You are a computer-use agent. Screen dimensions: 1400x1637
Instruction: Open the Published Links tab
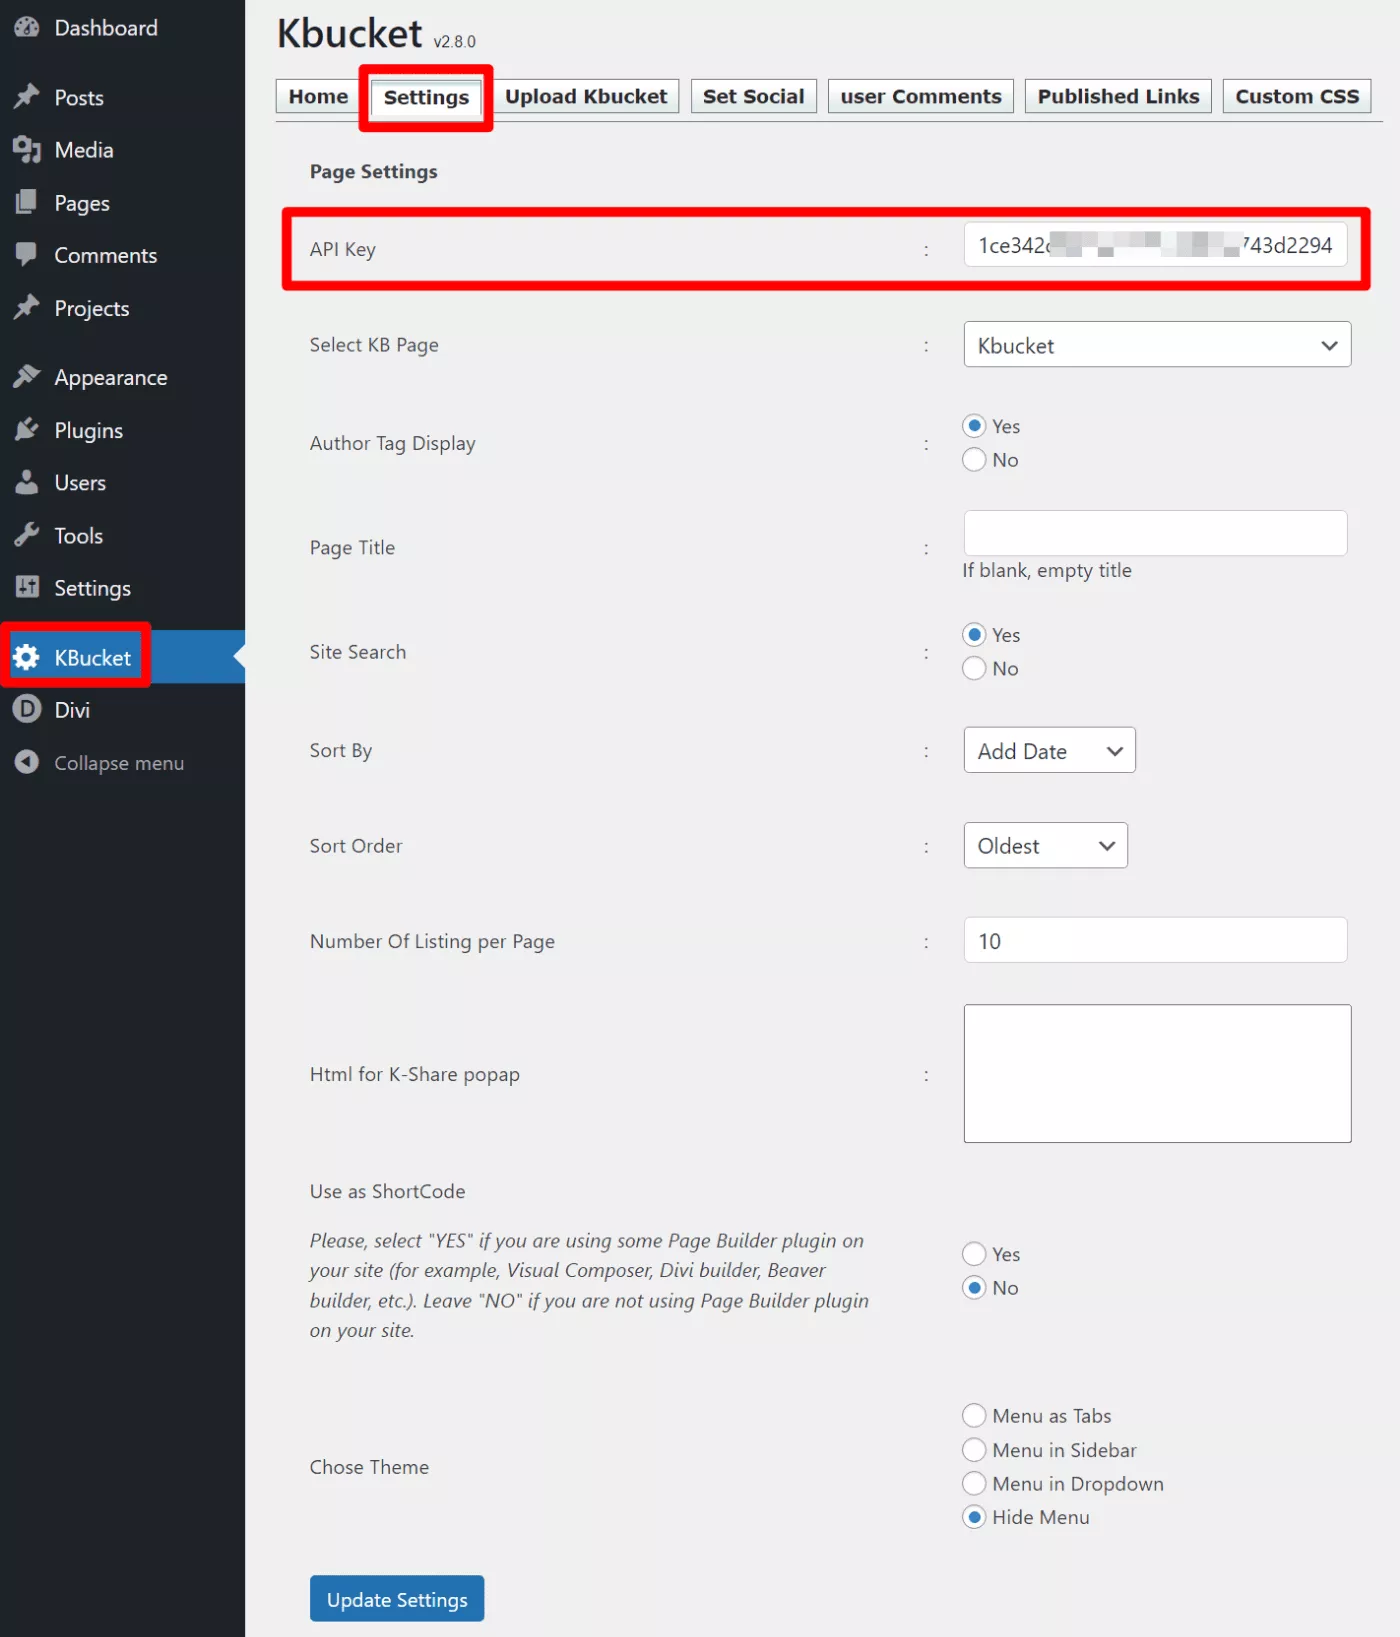1118,97
